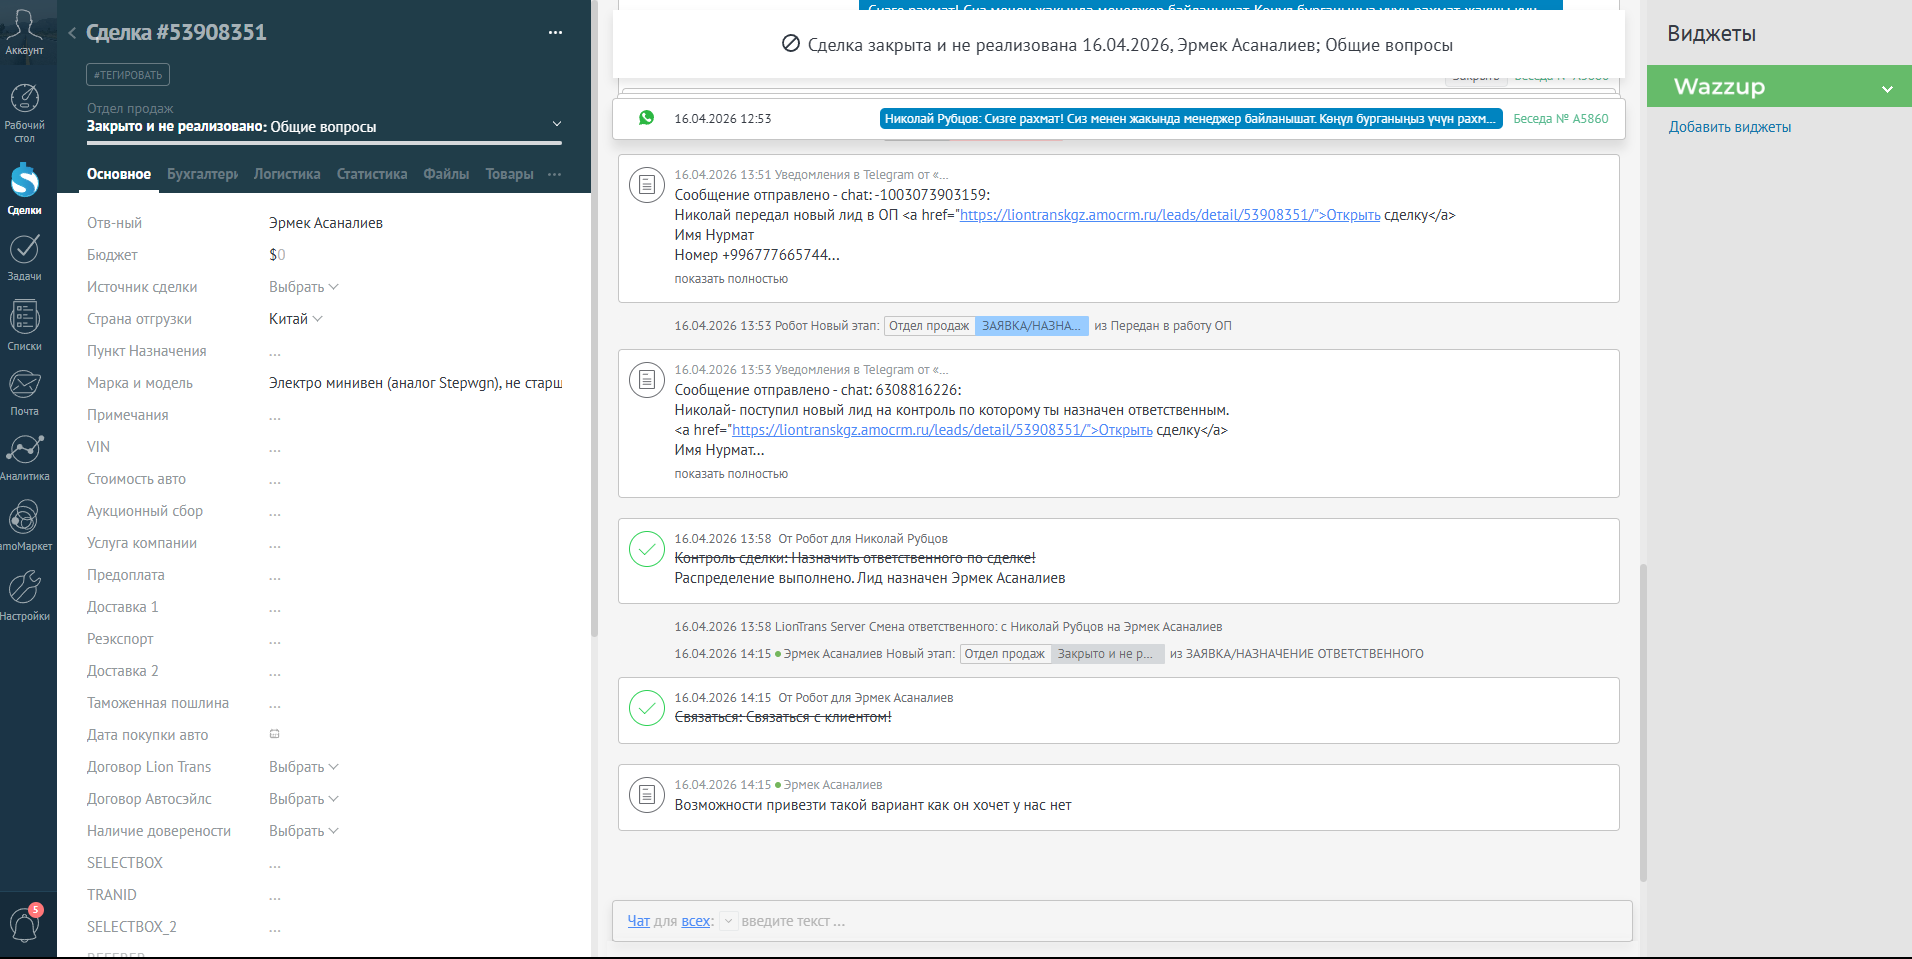
Task: Open notifications bell with badge 5
Action: (x=24, y=924)
